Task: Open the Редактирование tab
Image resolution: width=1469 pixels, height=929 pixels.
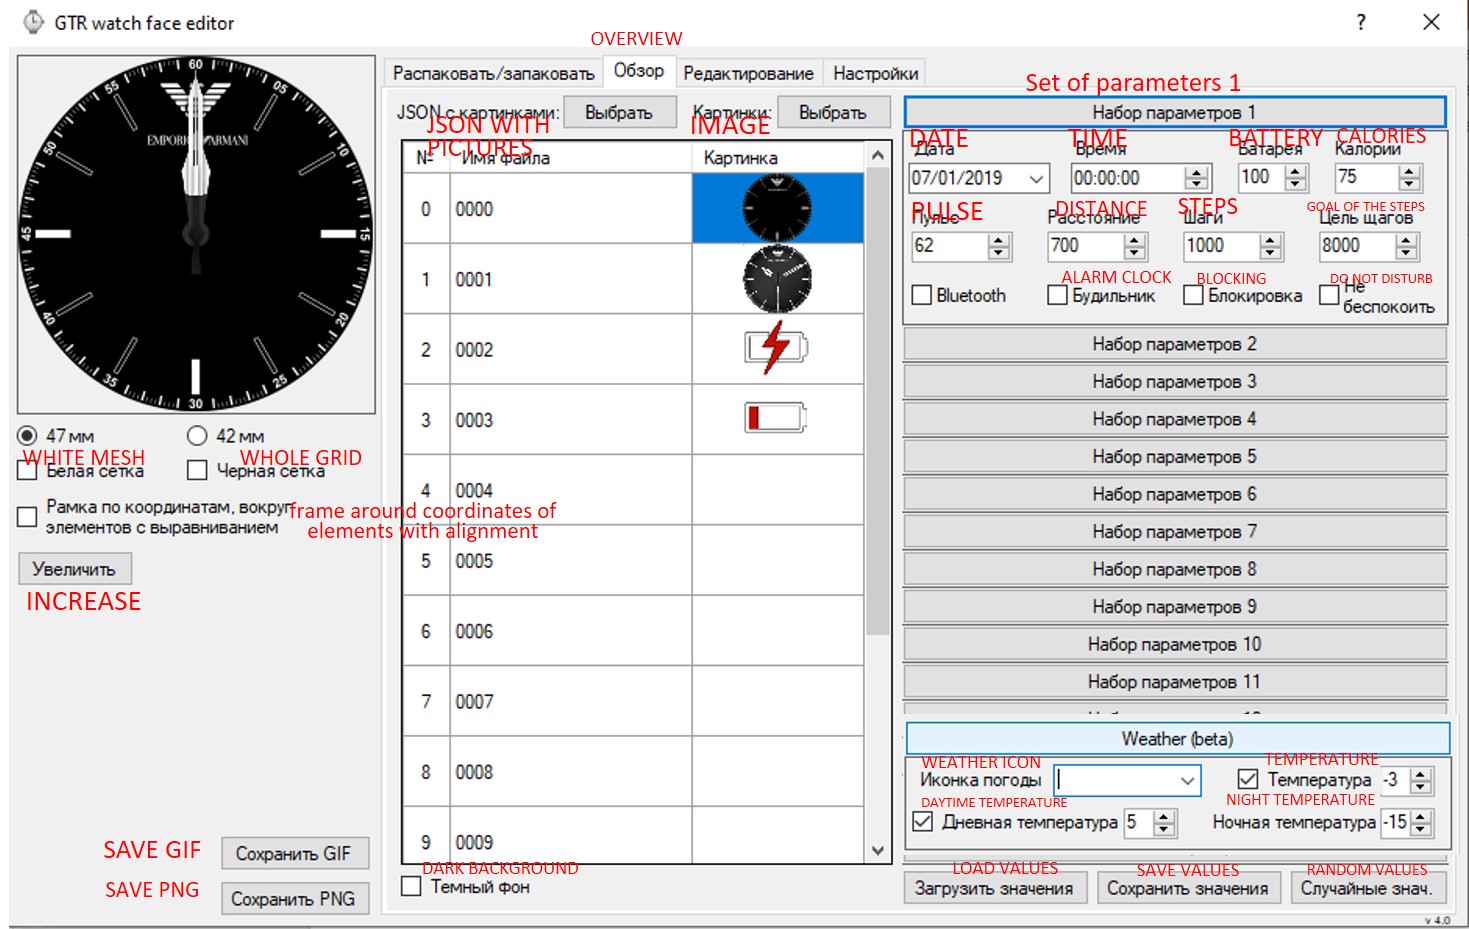Action: tap(748, 73)
